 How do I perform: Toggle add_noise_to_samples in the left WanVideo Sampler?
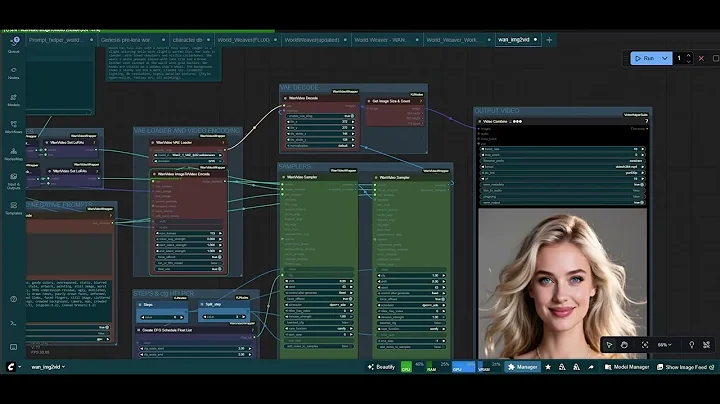(319, 346)
